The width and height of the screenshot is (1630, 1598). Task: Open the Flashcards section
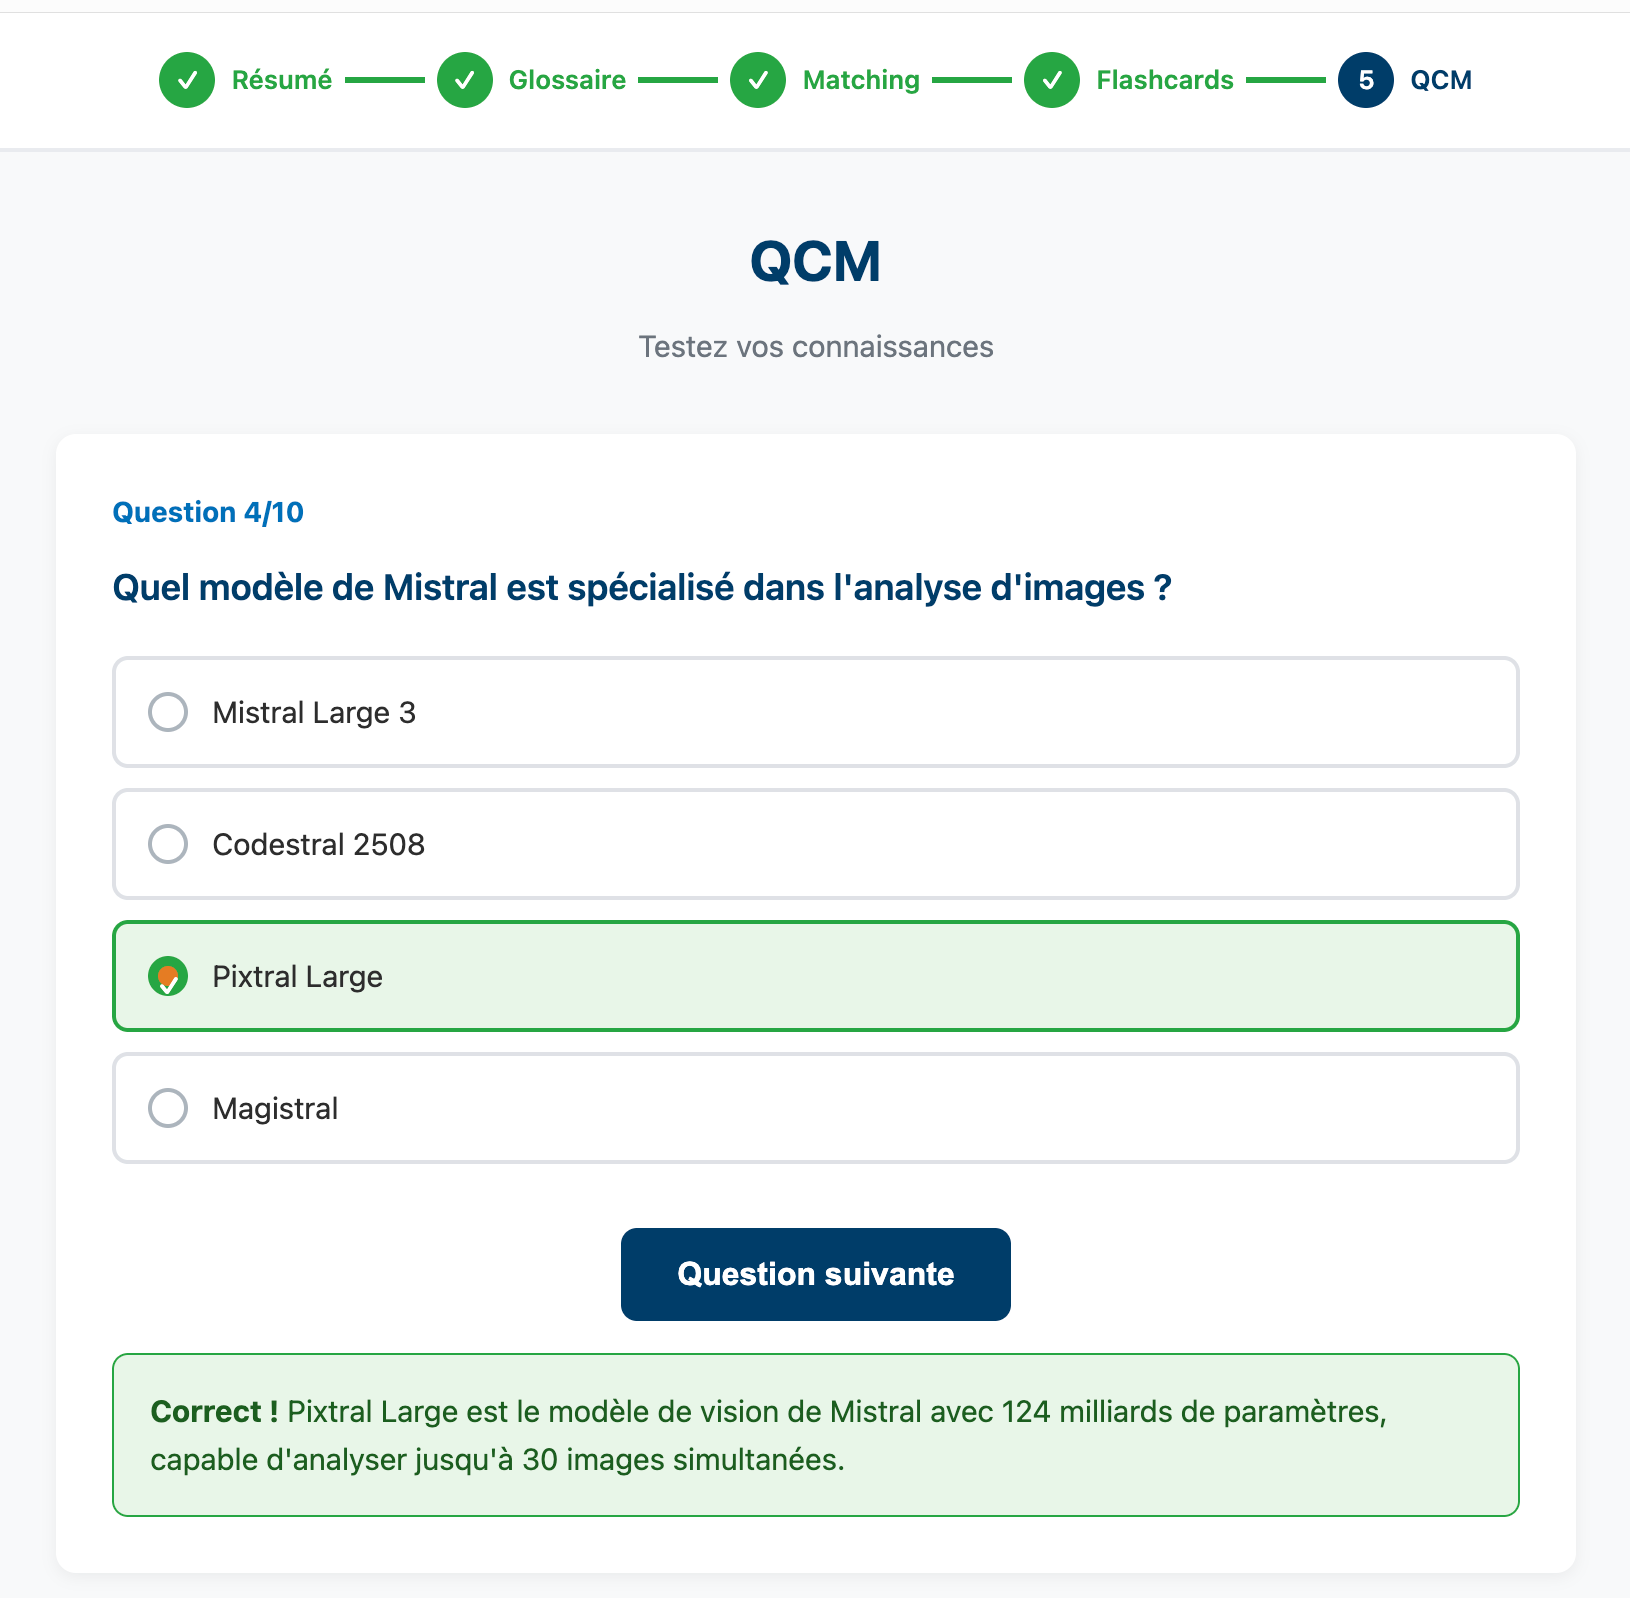click(x=1164, y=80)
